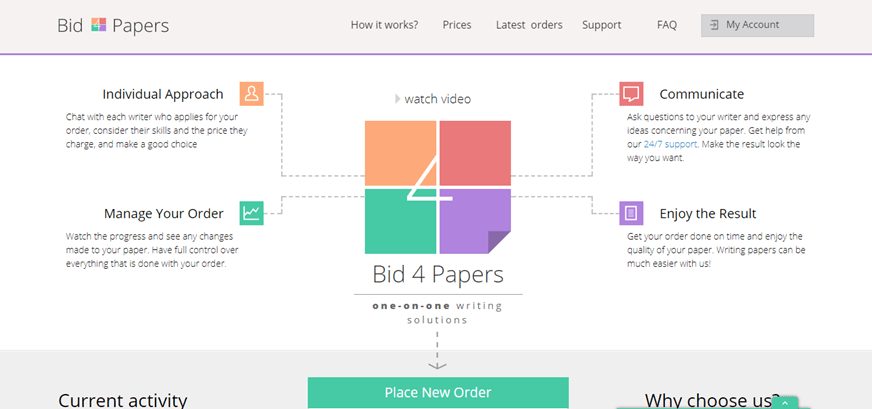This screenshot has width=872, height=409.
Task: Click the Bid Papers header logo text
Action: 113,26
